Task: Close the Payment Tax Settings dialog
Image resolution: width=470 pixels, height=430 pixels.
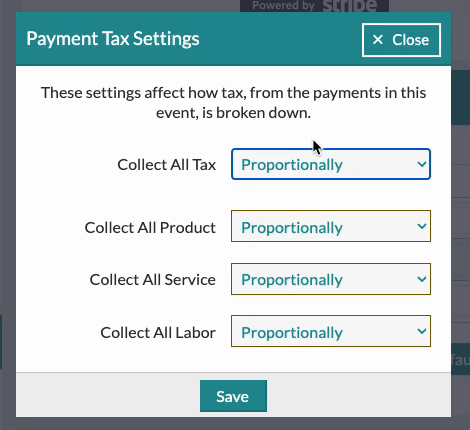Action: [402, 40]
